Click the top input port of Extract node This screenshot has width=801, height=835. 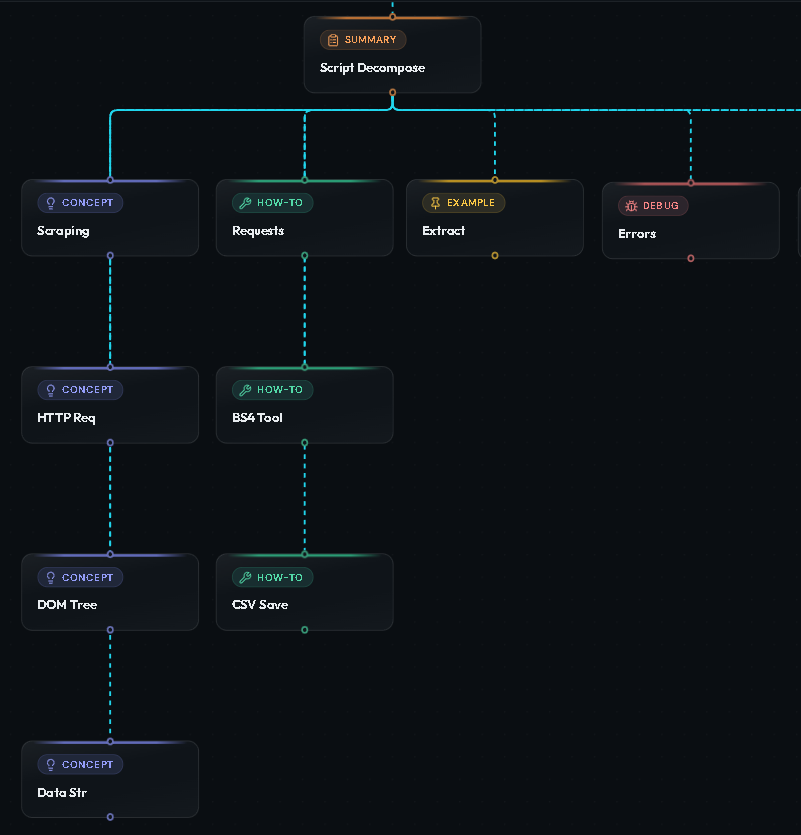495,180
